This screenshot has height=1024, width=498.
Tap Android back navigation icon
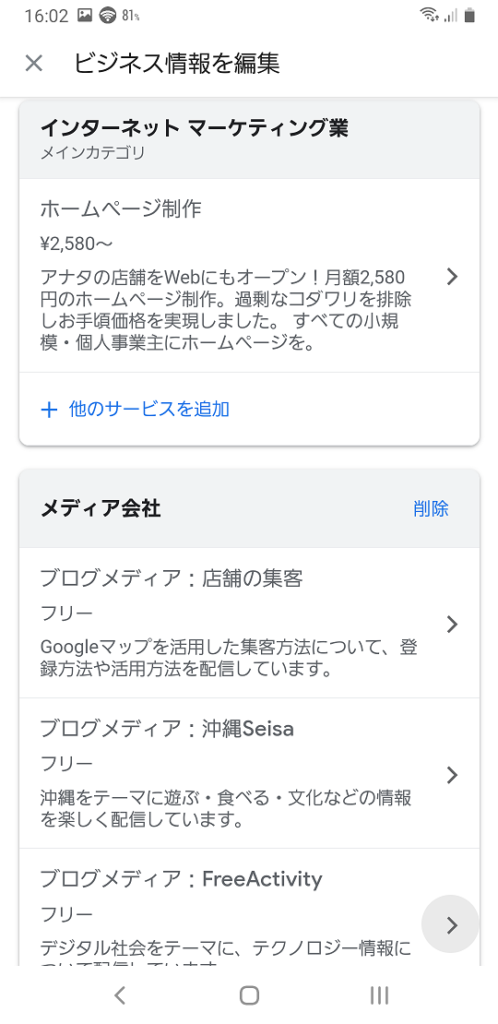coord(119,995)
